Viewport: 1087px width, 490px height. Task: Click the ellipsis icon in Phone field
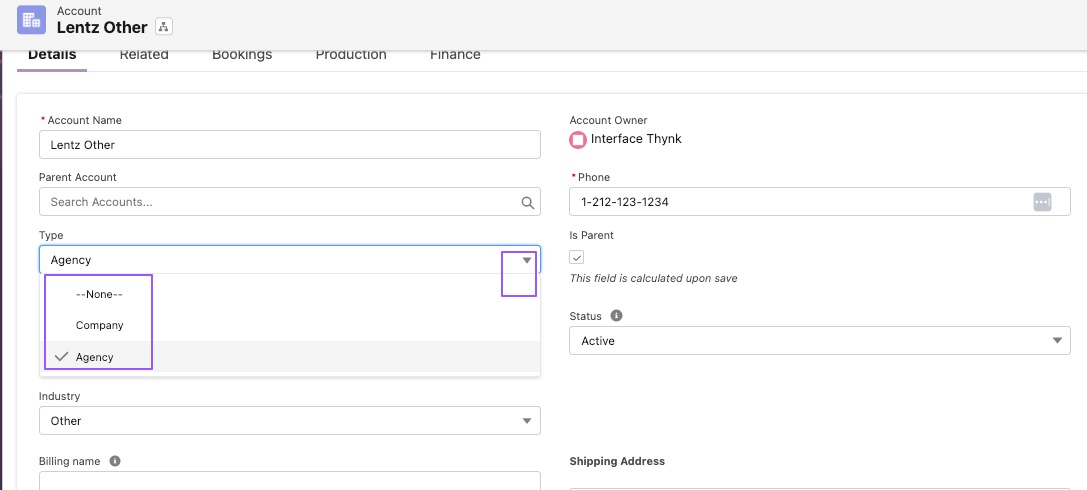click(1042, 202)
